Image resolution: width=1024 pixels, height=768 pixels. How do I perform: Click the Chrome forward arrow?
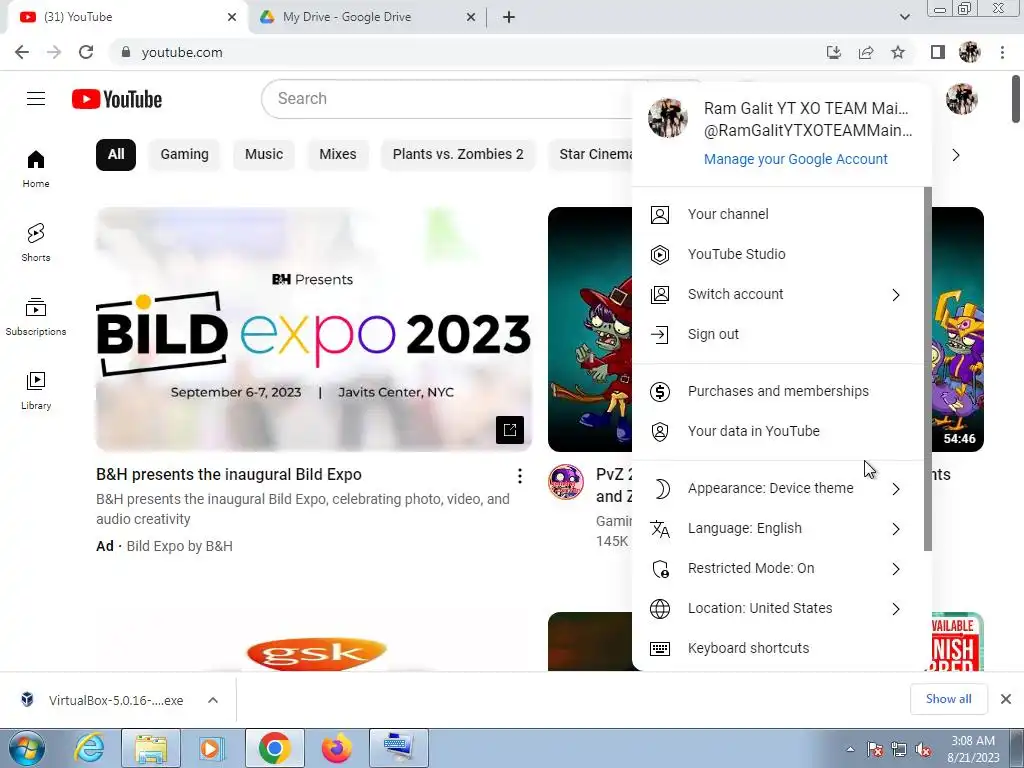54,52
